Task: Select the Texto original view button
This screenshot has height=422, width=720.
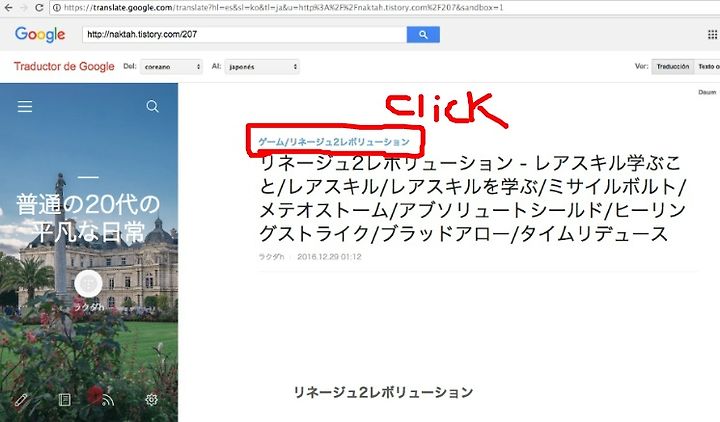Action: (x=708, y=67)
